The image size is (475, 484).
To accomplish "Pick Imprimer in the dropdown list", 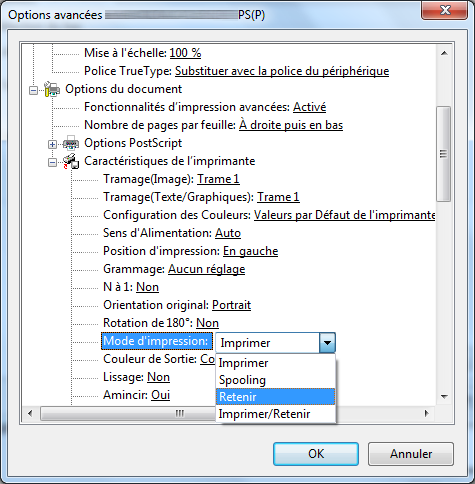I will point(275,363).
